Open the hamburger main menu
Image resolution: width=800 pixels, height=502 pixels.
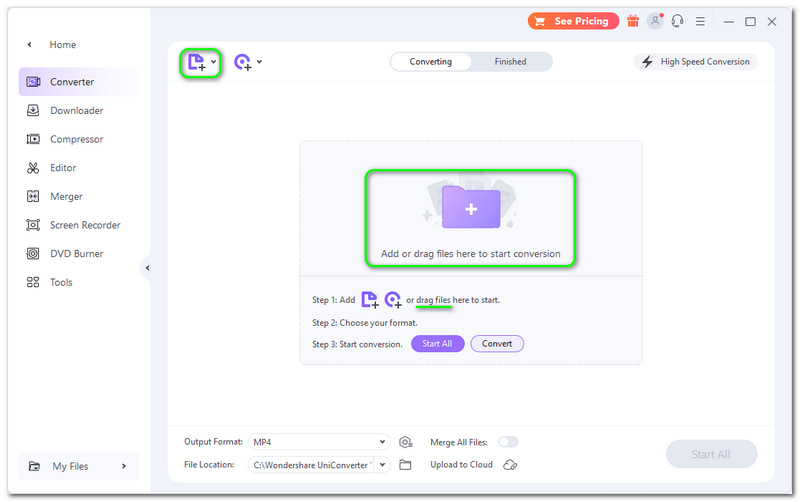tap(701, 21)
